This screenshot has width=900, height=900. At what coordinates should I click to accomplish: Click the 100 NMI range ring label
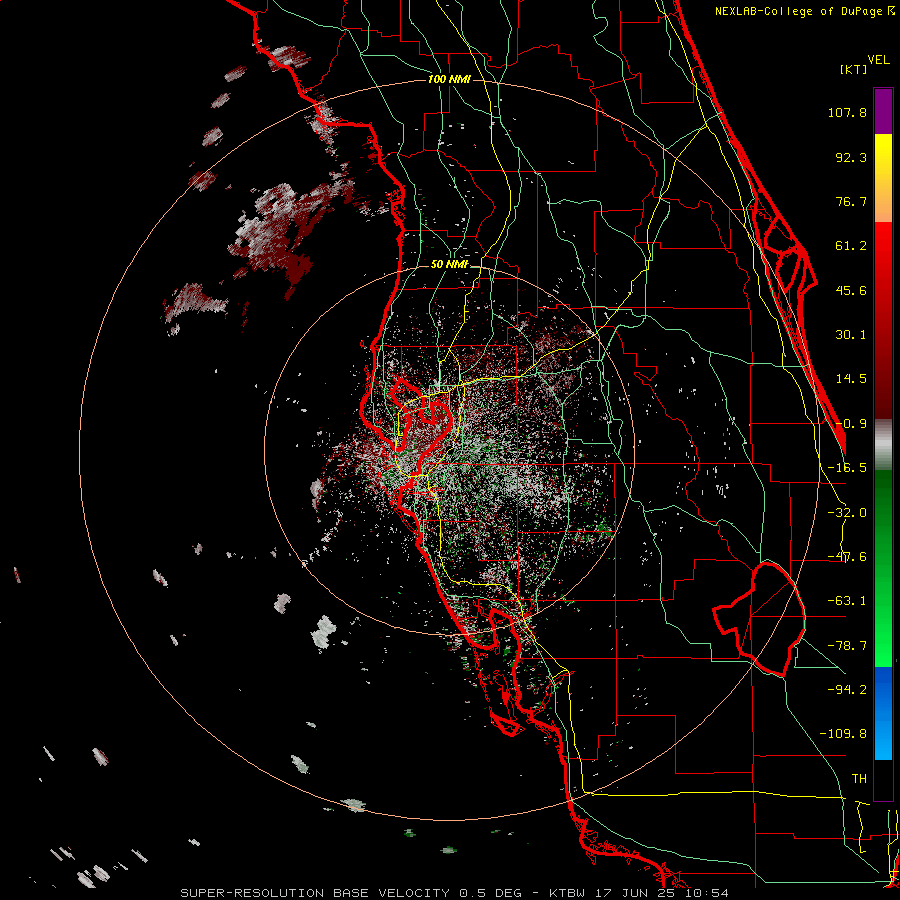coord(449,79)
